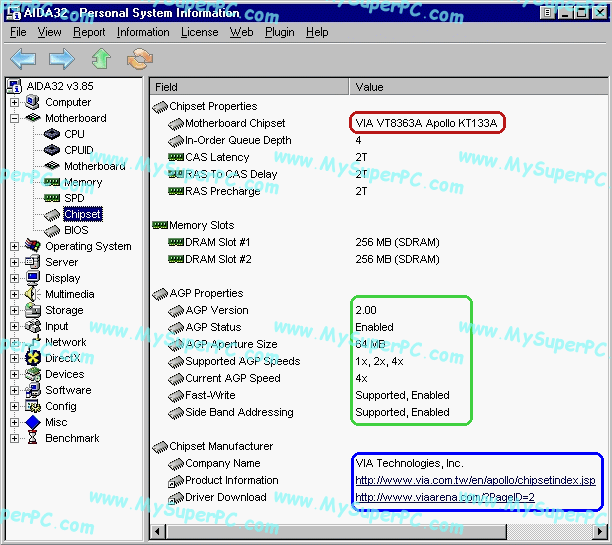This screenshot has width=612, height=545.
Task: Open the Plugin menu
Action: click(x=279, y=32)
